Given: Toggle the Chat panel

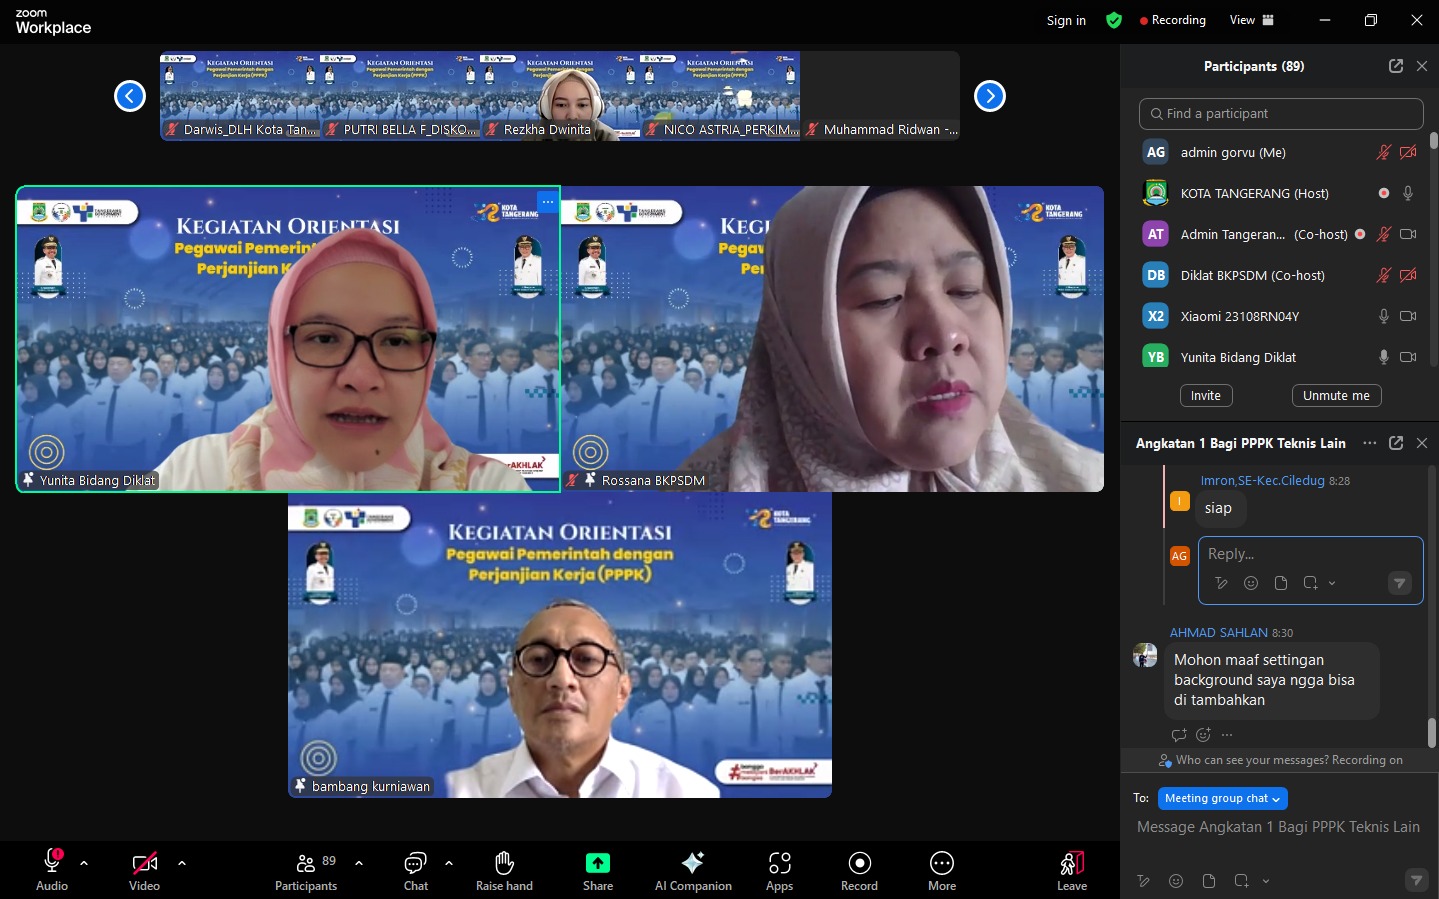Looking at the screenshot, I should [x=415, y=870].
